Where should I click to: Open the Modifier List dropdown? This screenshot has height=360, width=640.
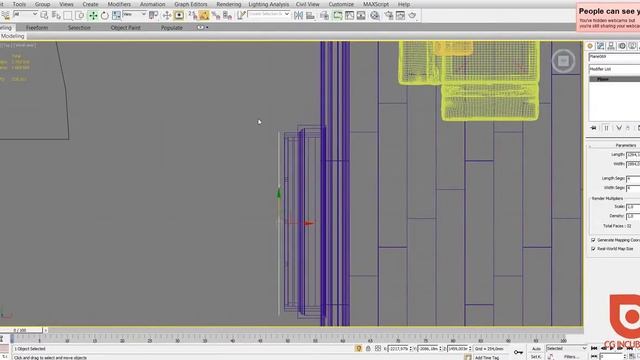point(614,69)
